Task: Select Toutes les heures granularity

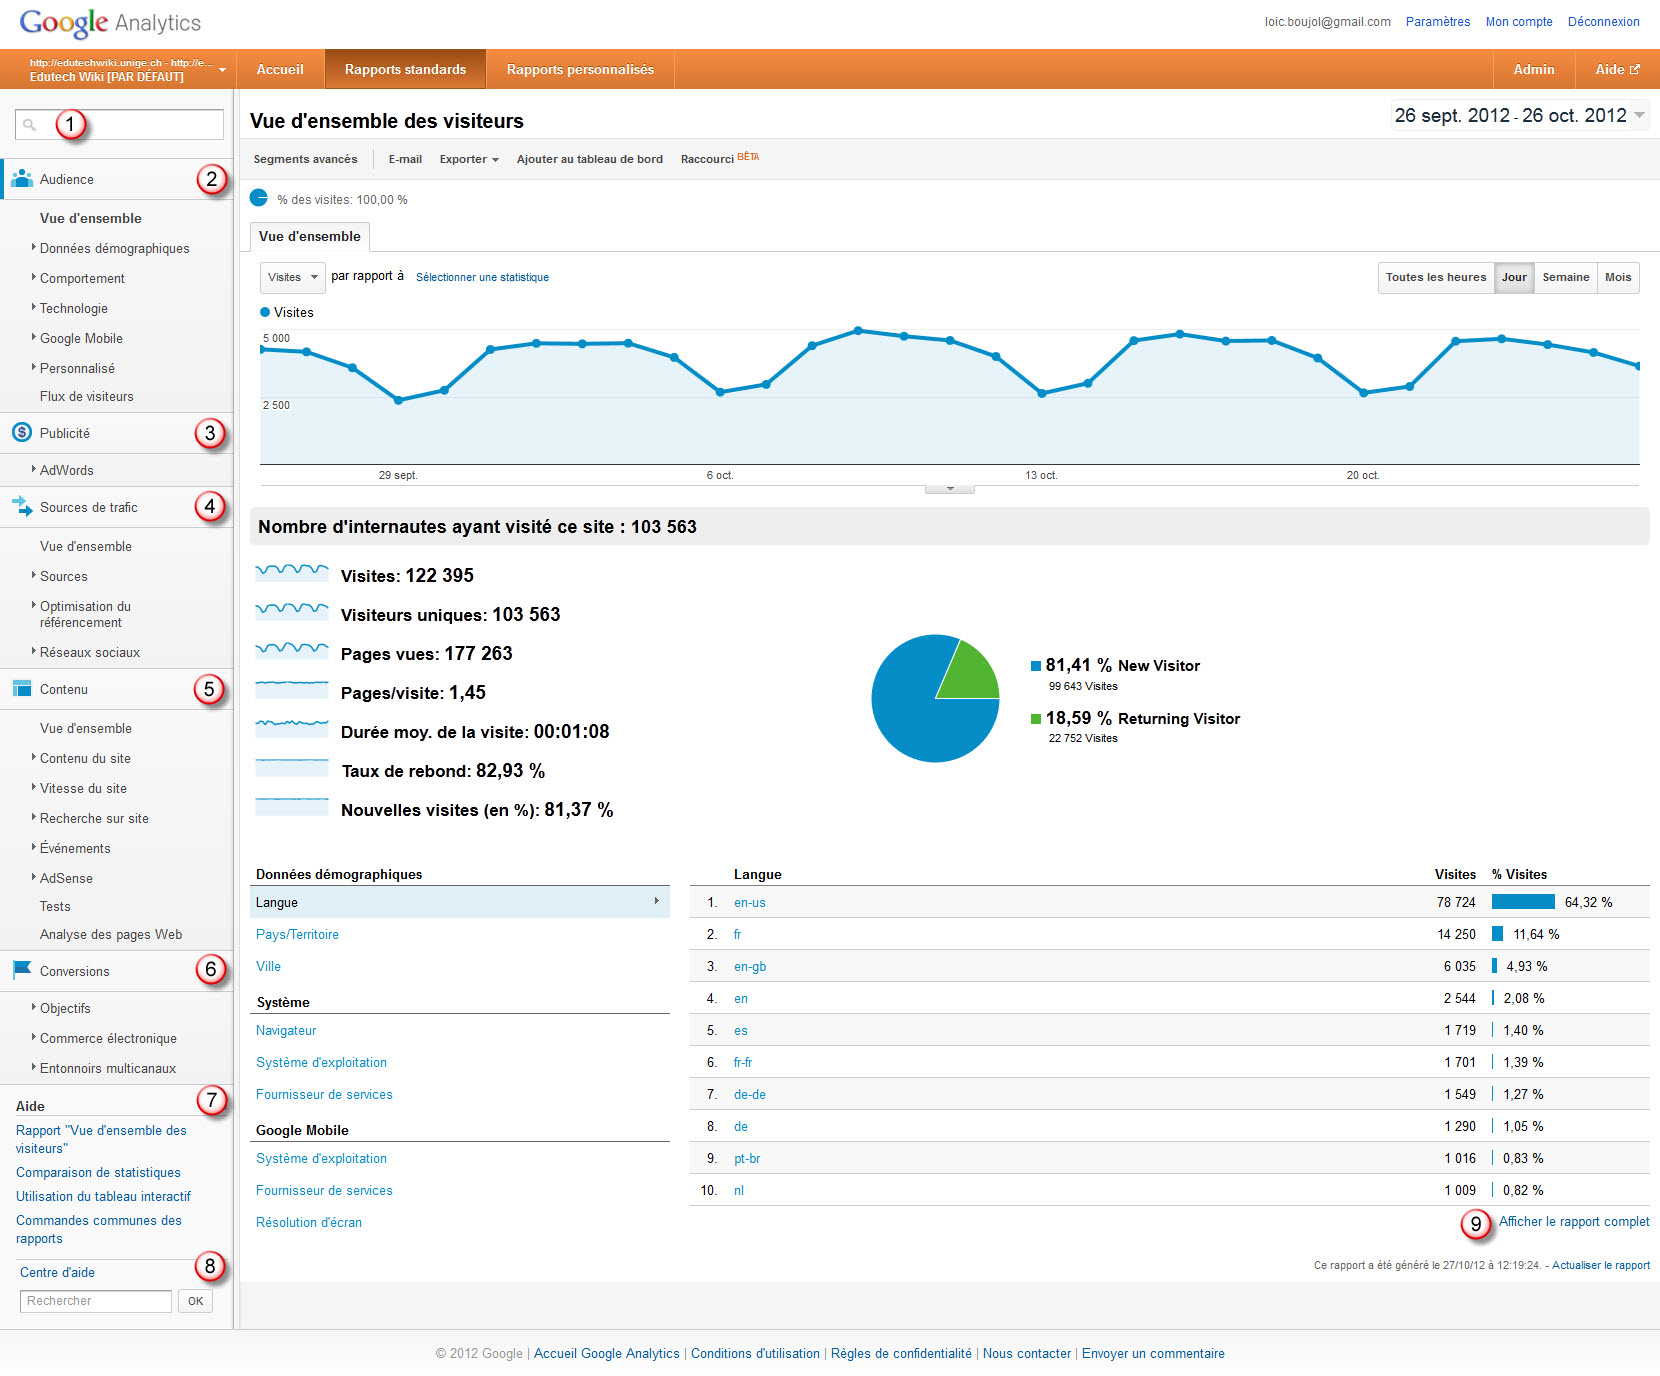Action: point(1436,277)
